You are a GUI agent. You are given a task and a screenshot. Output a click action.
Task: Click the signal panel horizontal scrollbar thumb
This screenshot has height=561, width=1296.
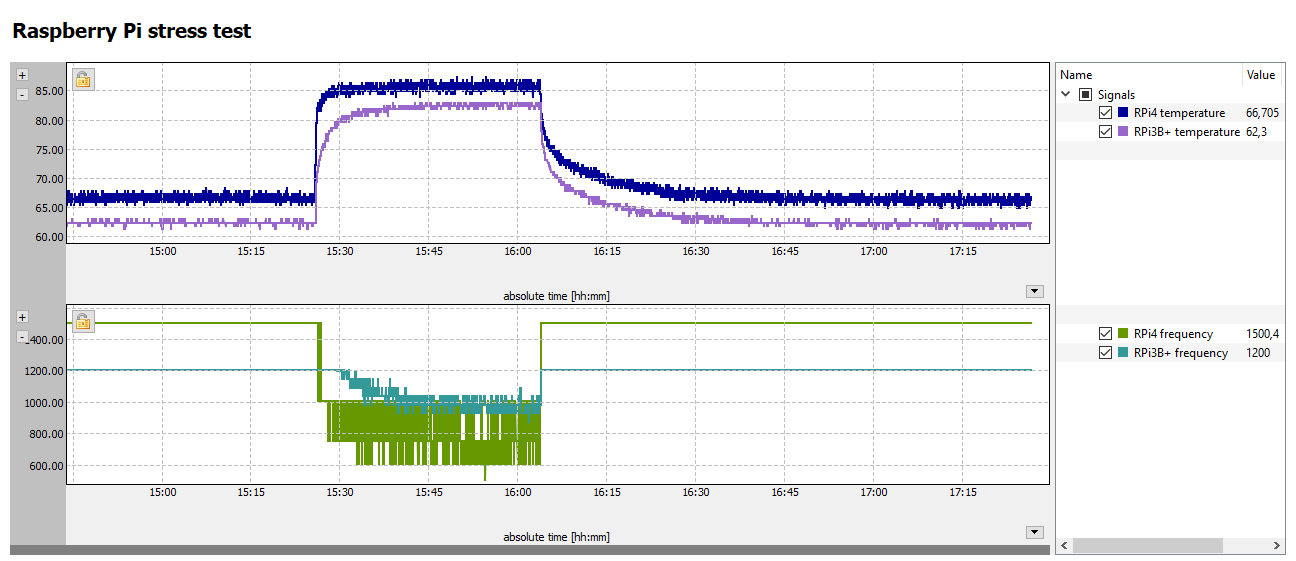[x=1148, y=546]
